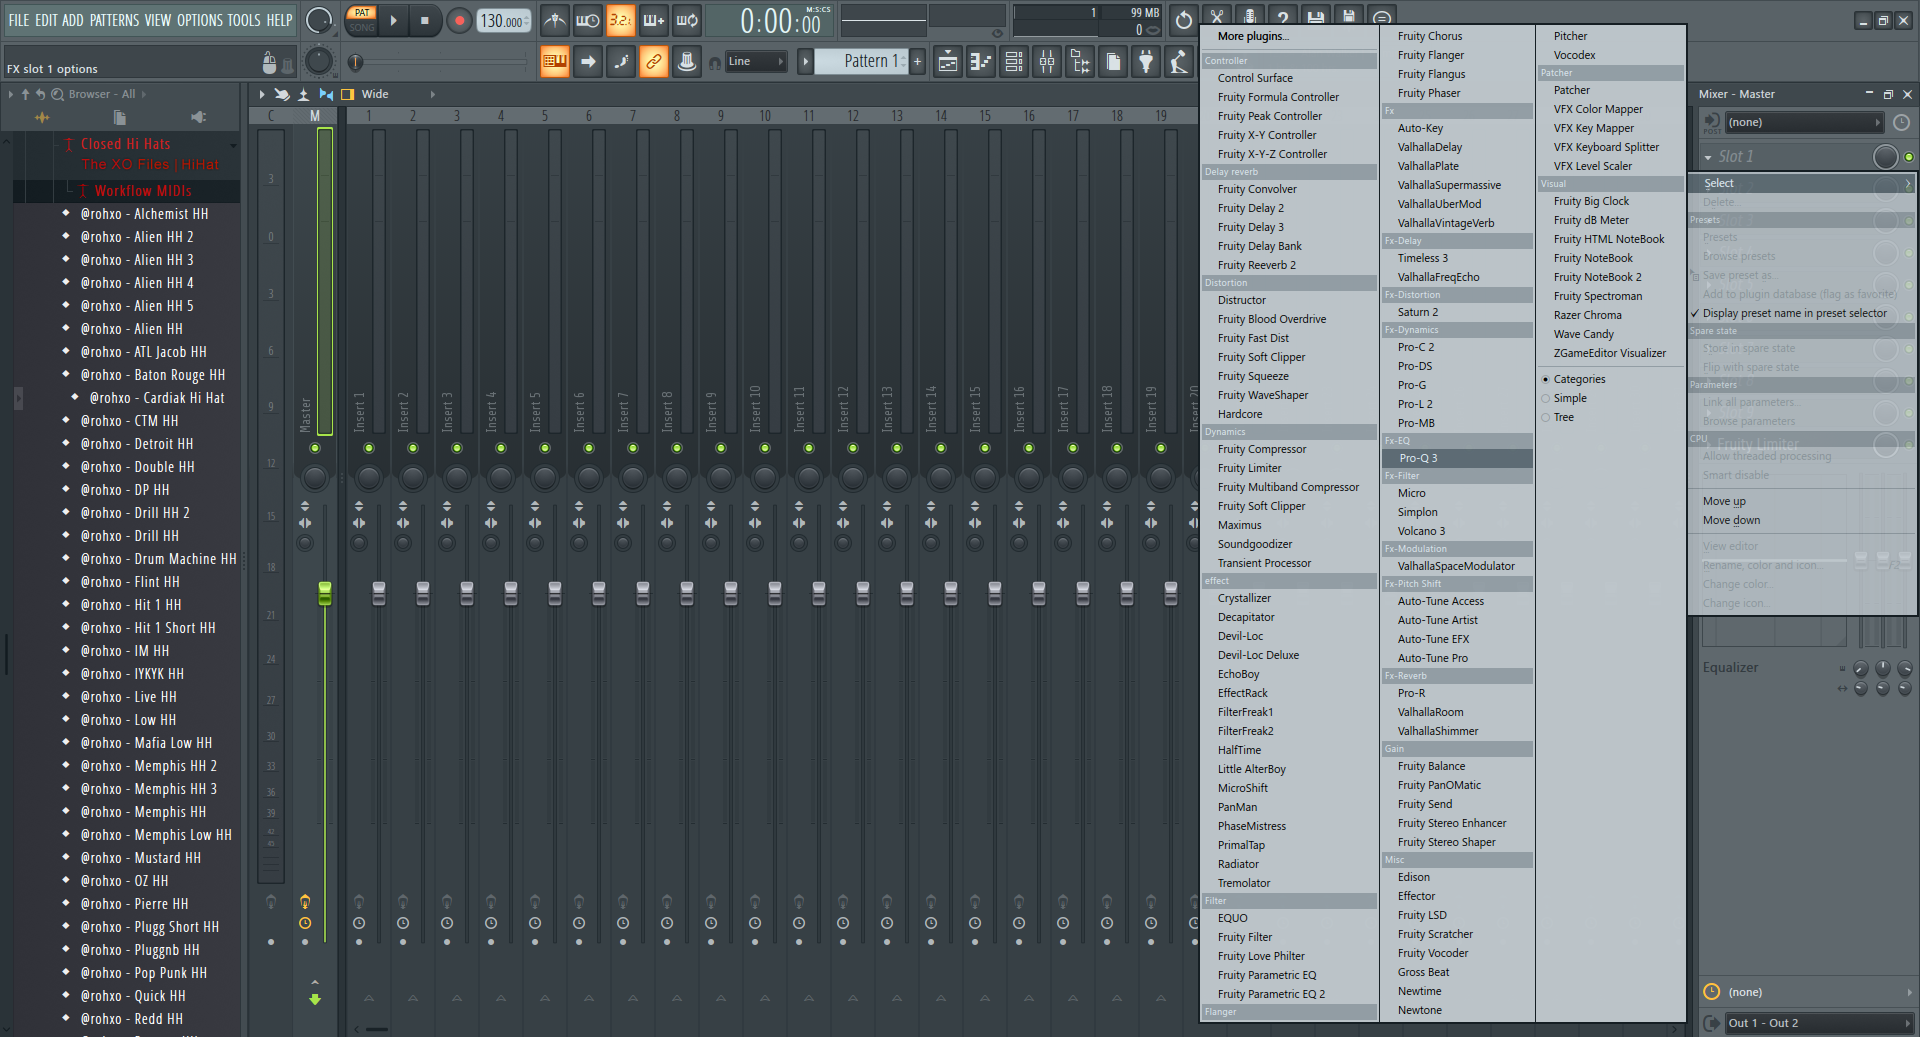Screen dimensions: 1920x1037
Task: Open the Out 1 - Out 2 output dropdown
Action: click(x=1817, y=1023)
